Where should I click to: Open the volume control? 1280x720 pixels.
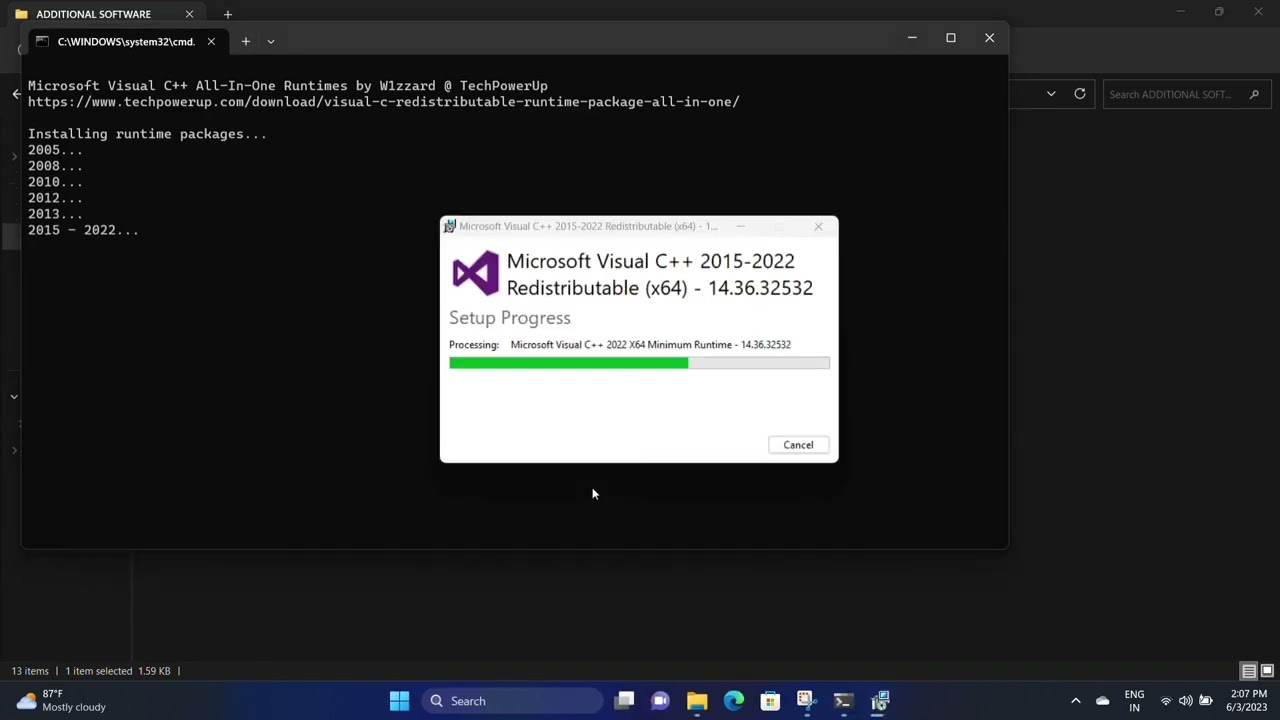tap(1186, 701)
